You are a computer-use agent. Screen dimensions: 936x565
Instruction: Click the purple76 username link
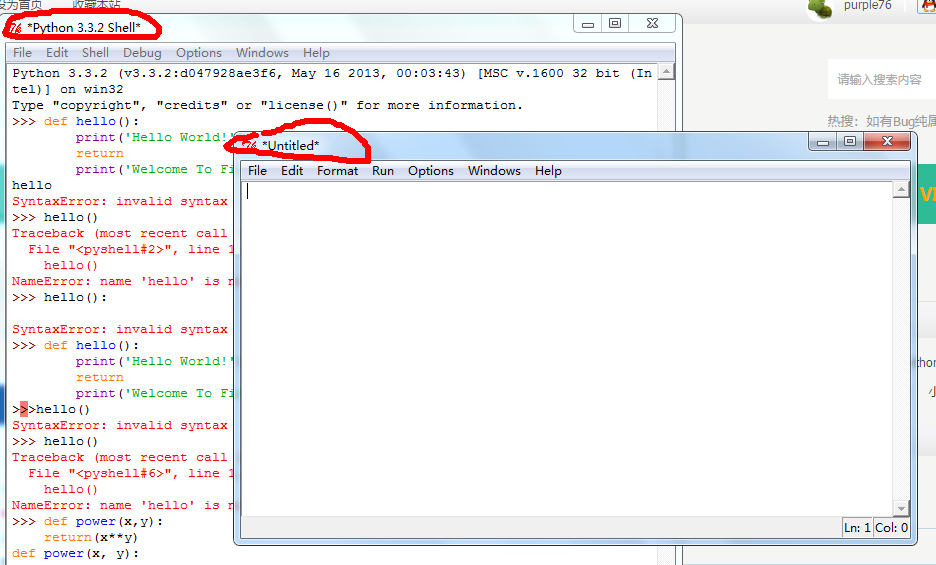[867, 6]
